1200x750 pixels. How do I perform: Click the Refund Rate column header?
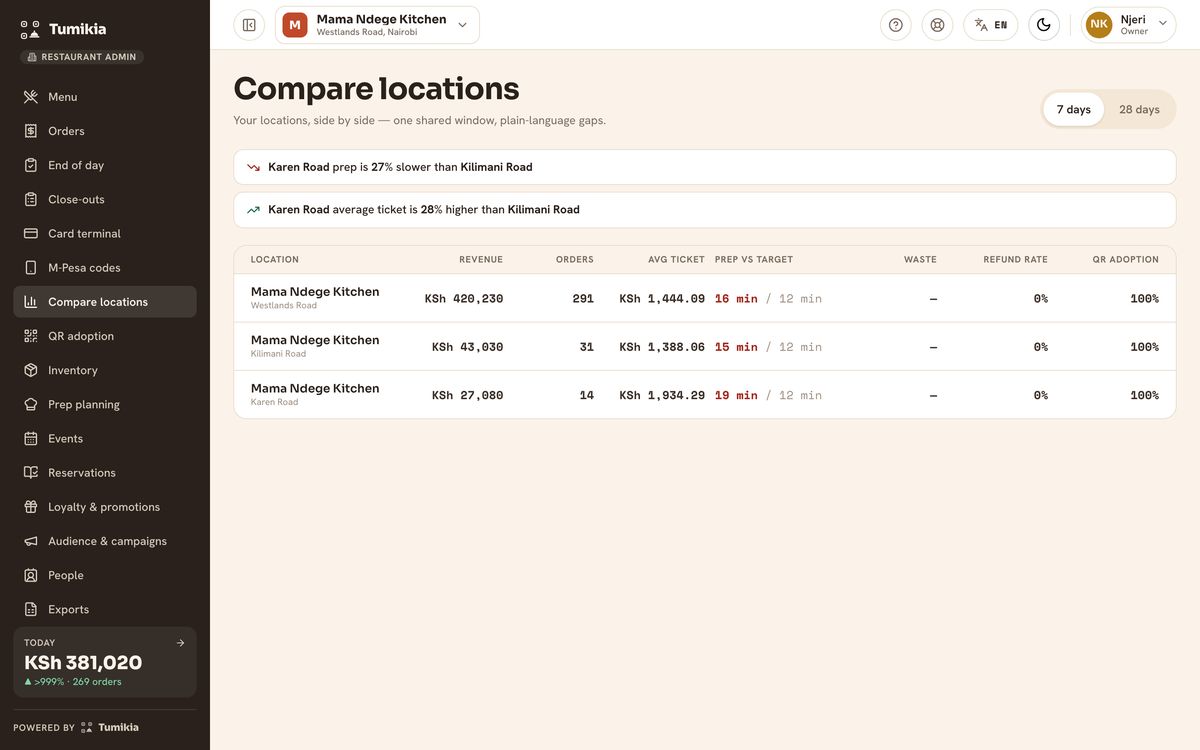(1015, 260)
